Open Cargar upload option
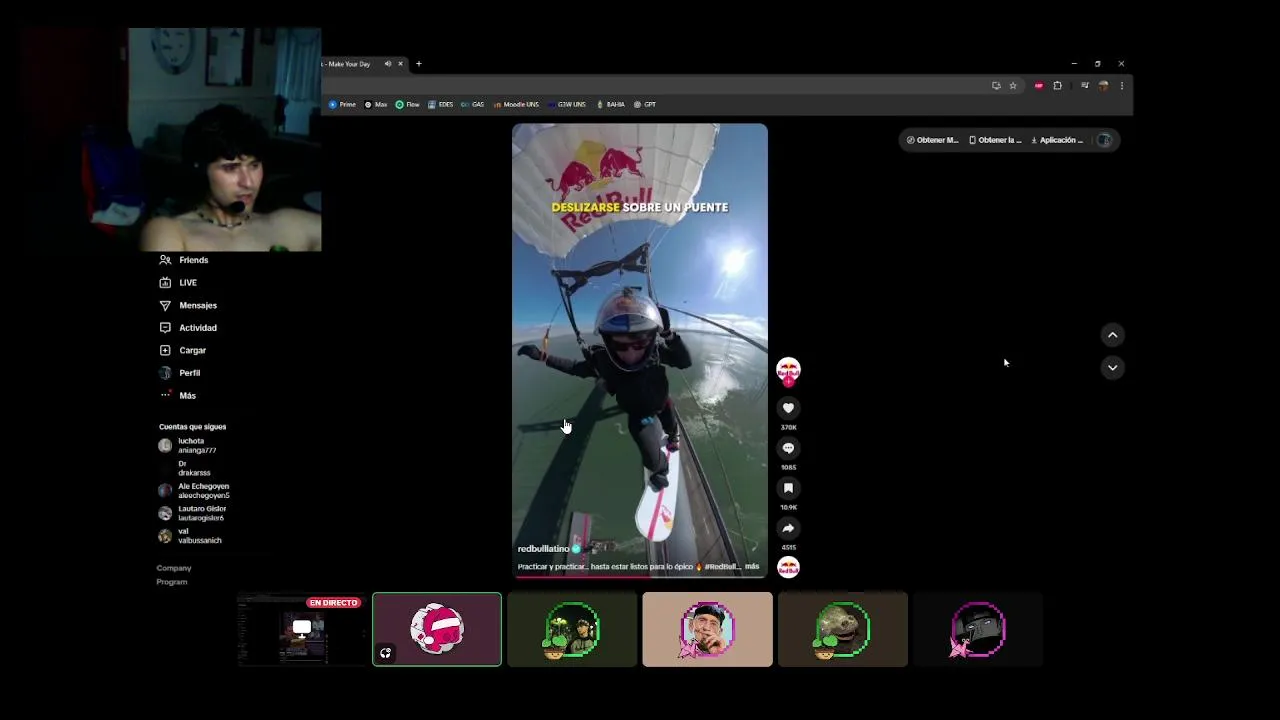 [183, 350]
